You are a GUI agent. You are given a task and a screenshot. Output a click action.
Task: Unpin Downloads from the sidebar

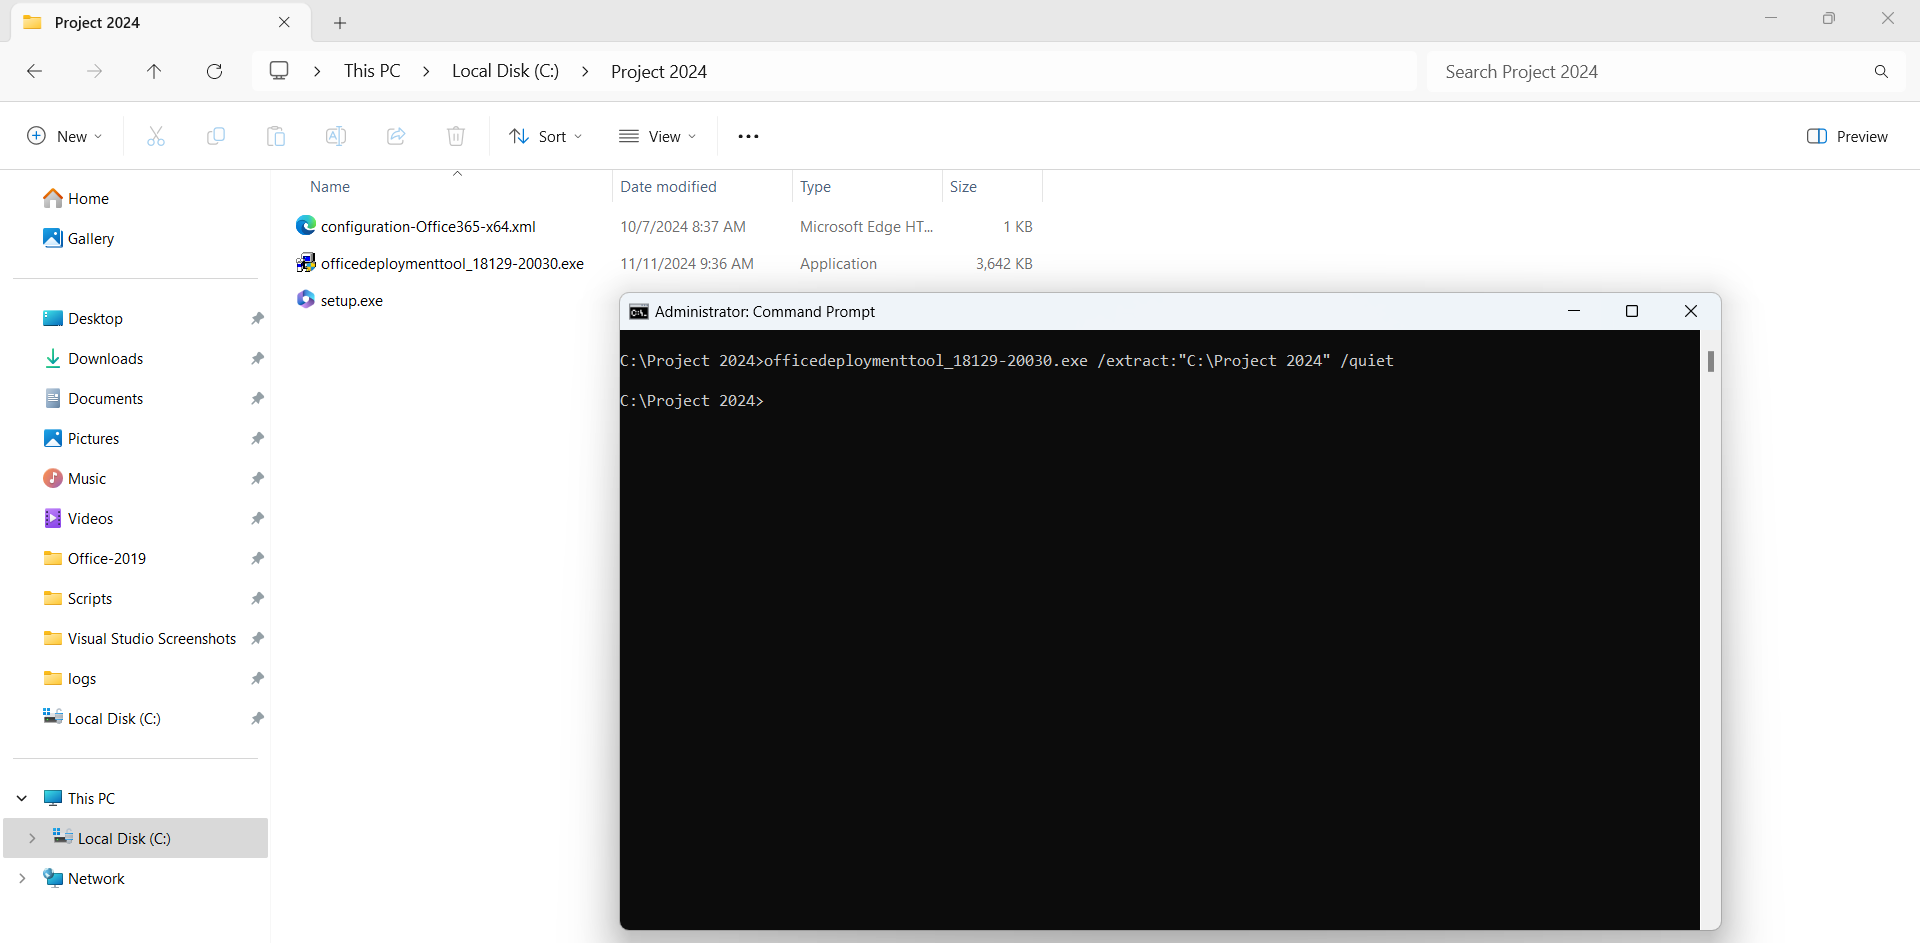coord(257,358)
